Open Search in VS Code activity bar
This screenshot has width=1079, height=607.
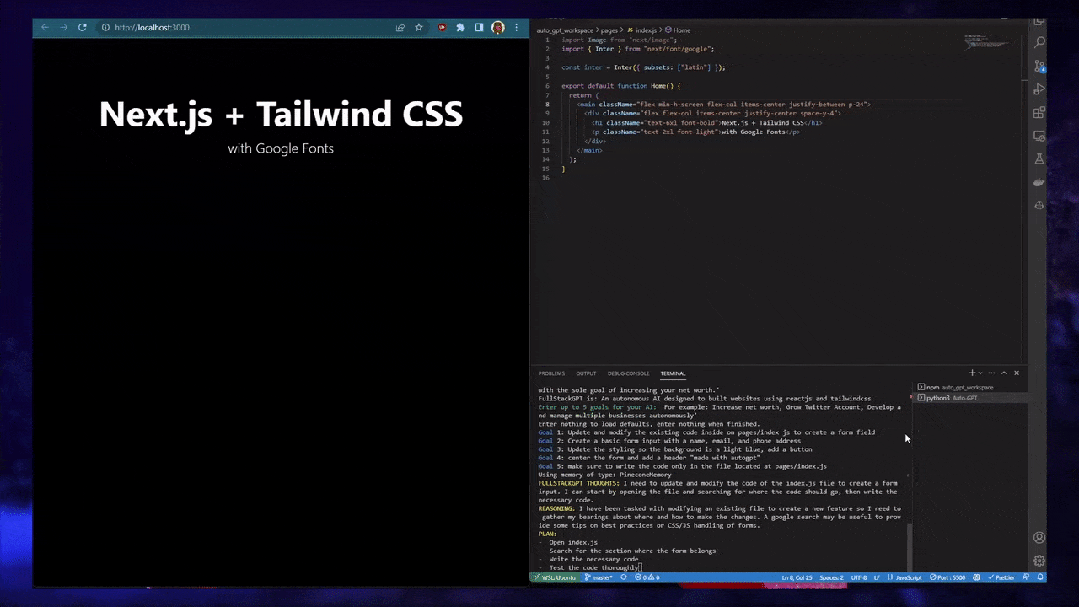[1039, 43]
